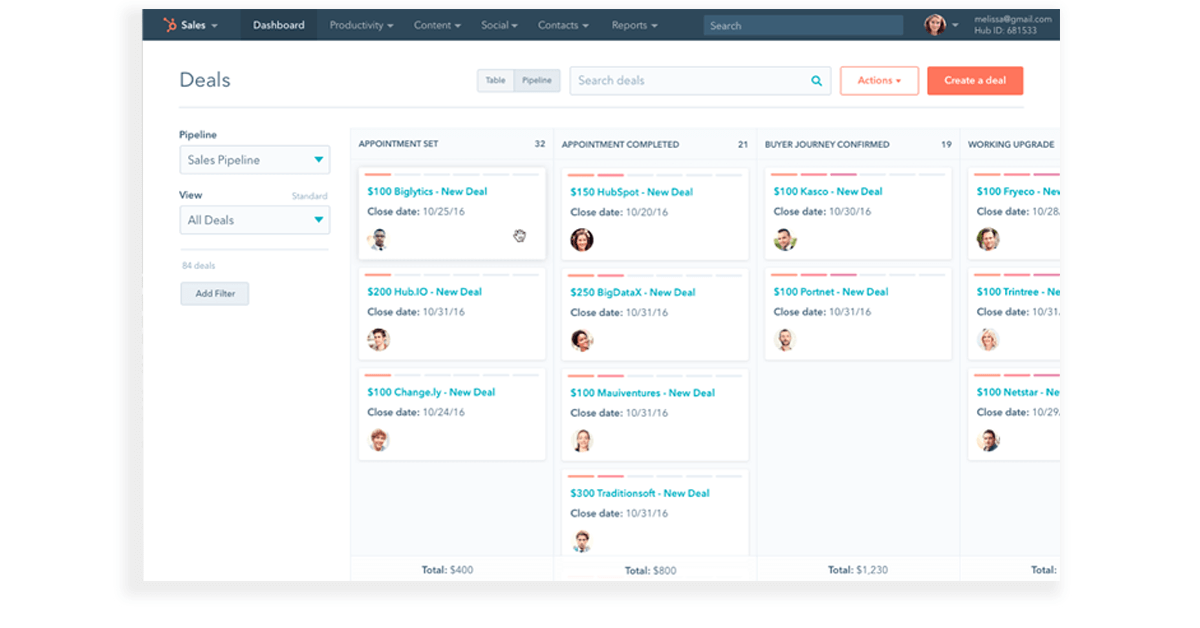Click the owner avatar on $100 Fryeco card
The image size is (1200, 628).
pos(989,239)
